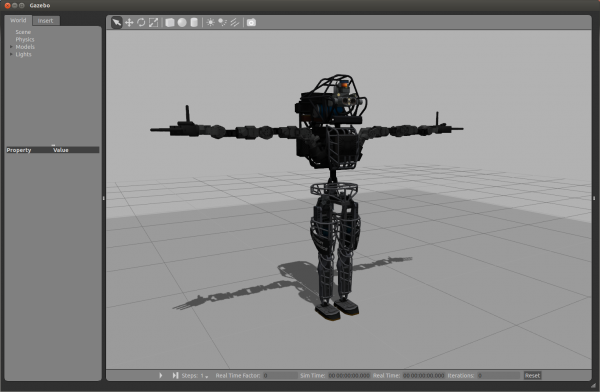Activate the translate (move) tool
Viewport: 600px width, 392px height.
tap(129, 23)
